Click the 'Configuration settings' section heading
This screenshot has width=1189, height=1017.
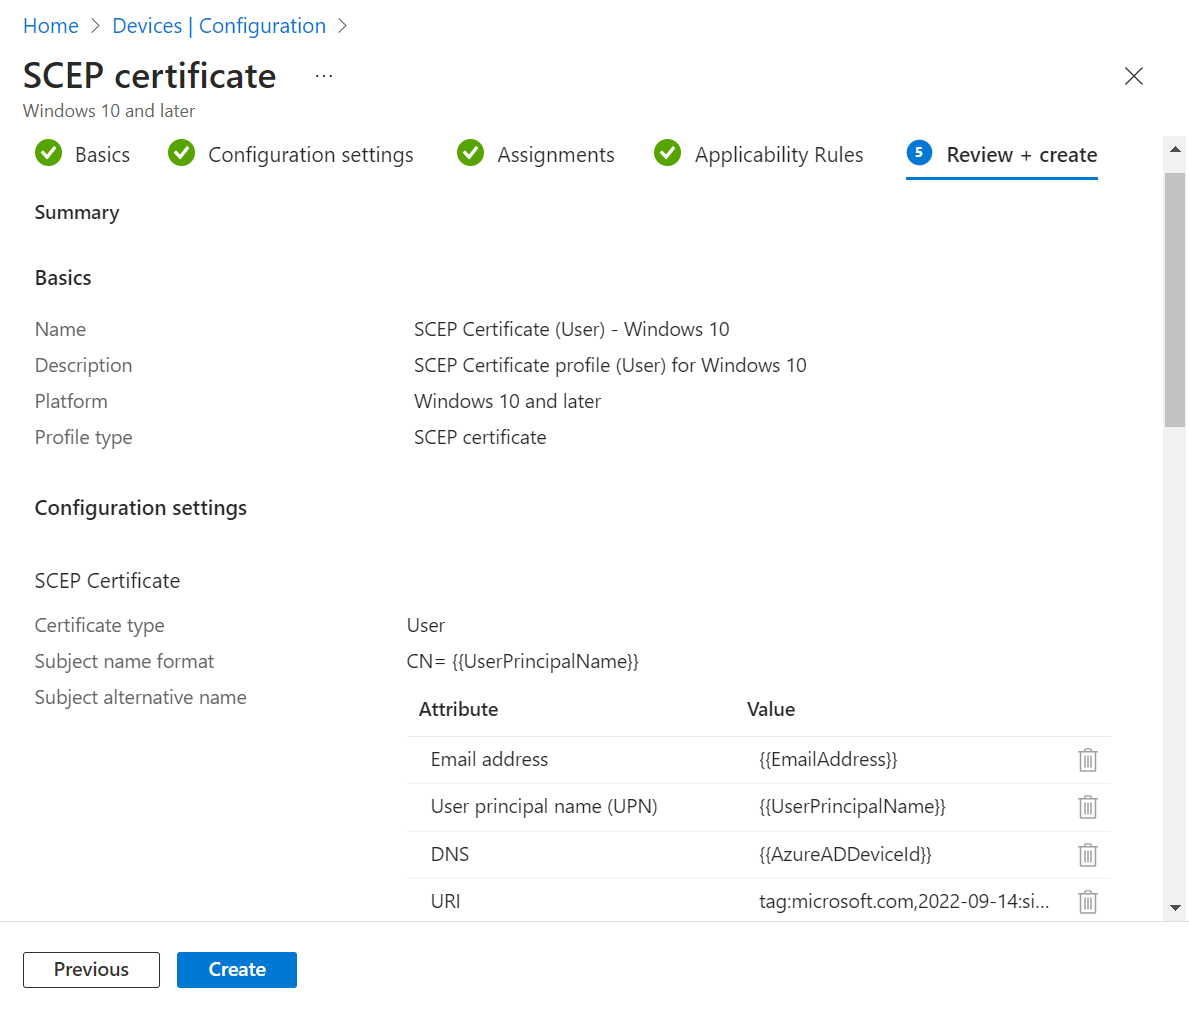pos(140,508)
